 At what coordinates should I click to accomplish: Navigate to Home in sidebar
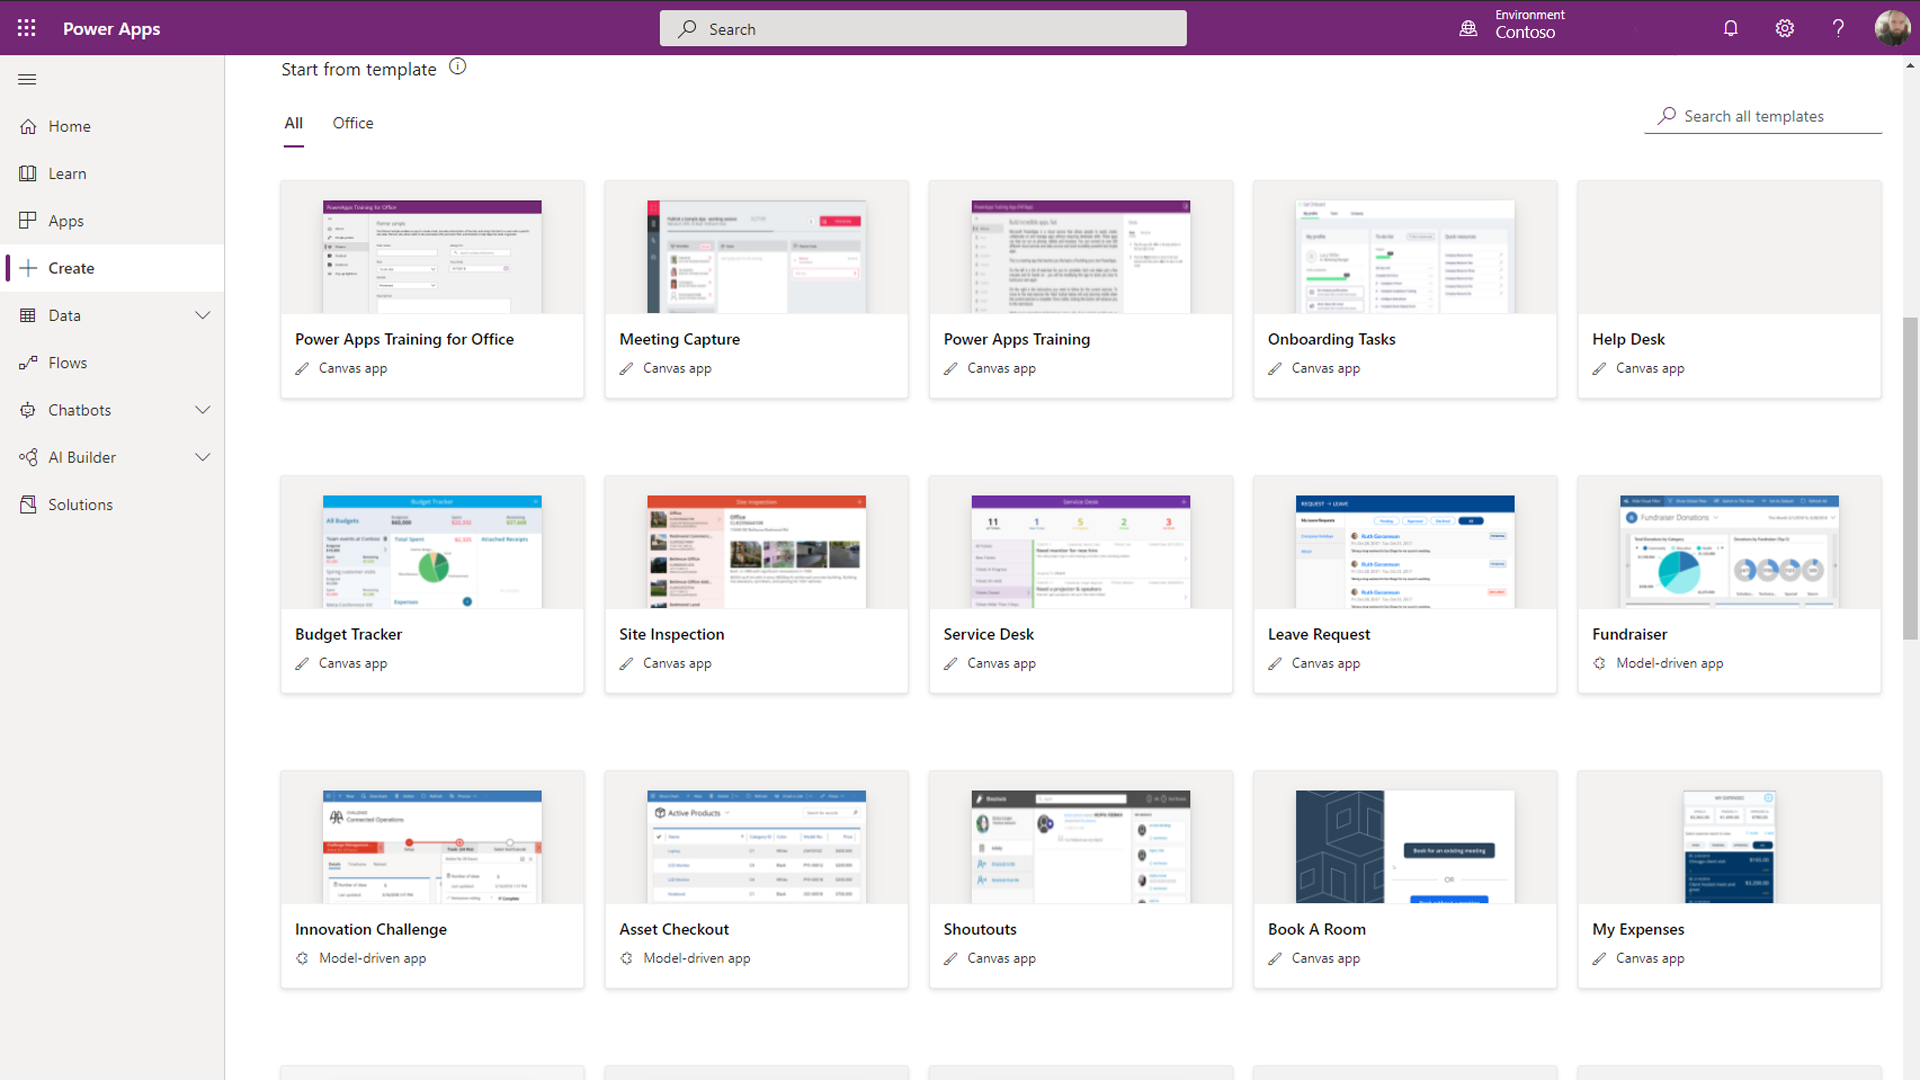click(69, 127)
